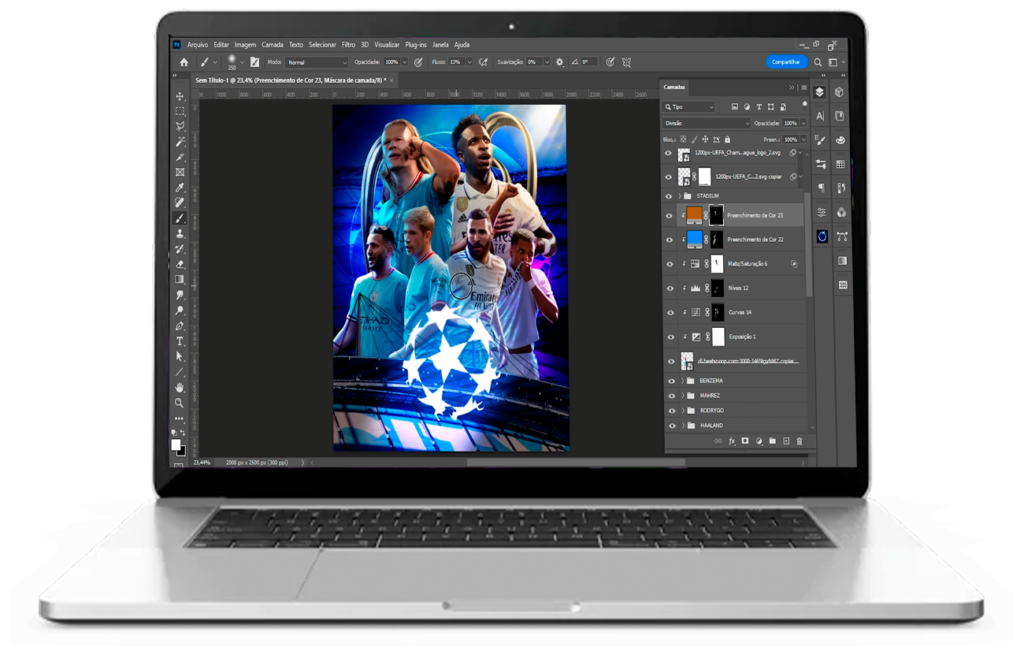Hide the Curvas 14 layer
Image resolution: width=1024 pixels, height=655 pixels.
[x=670, y=312]
